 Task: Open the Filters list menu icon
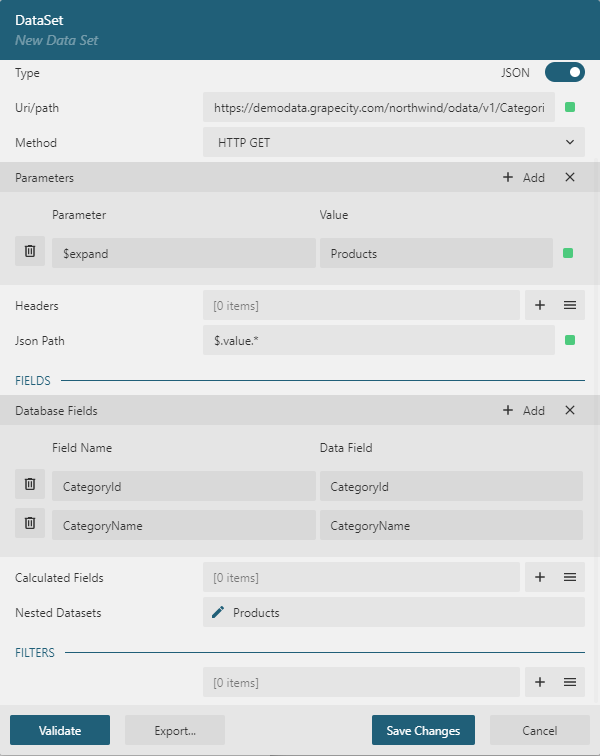pyautogui.click(x=569, y=682)
